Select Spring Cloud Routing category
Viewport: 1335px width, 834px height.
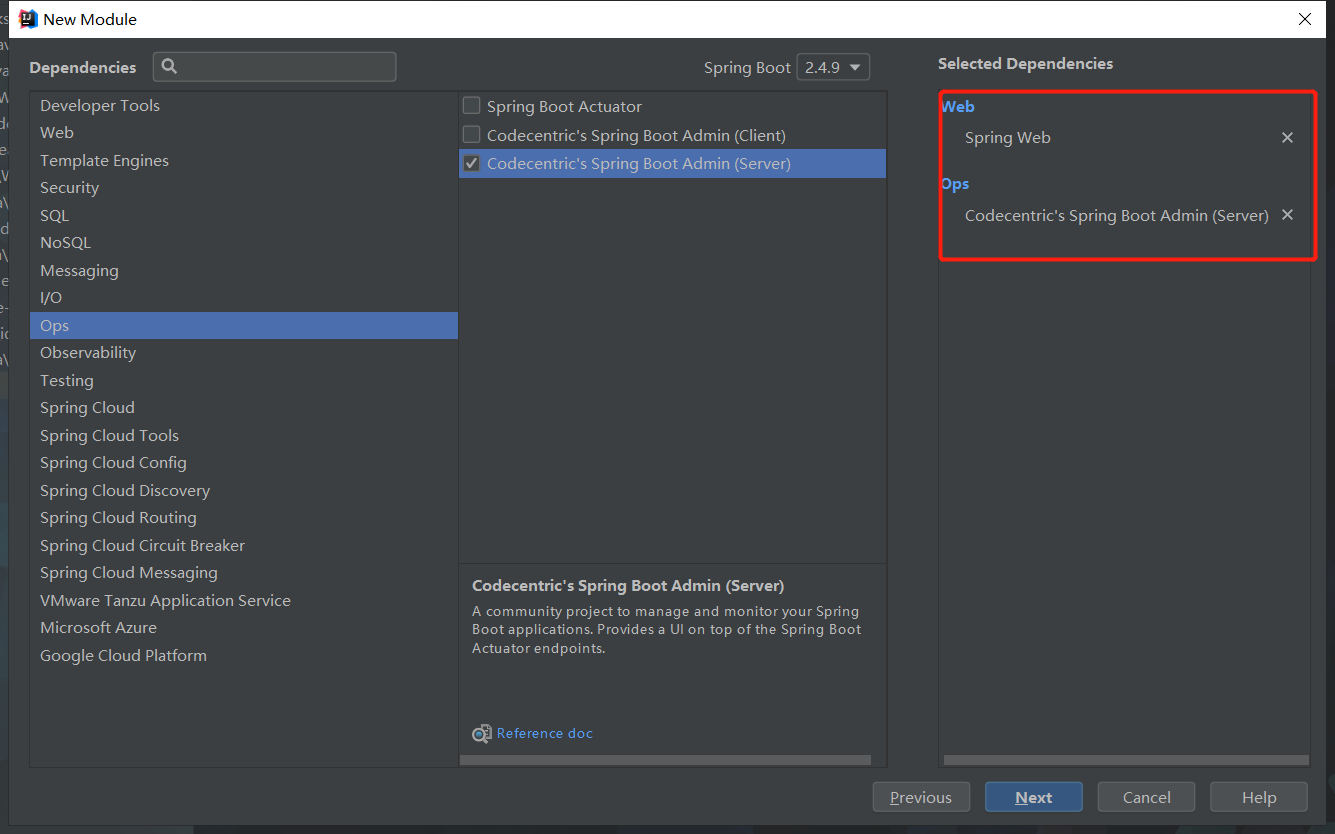244,518
